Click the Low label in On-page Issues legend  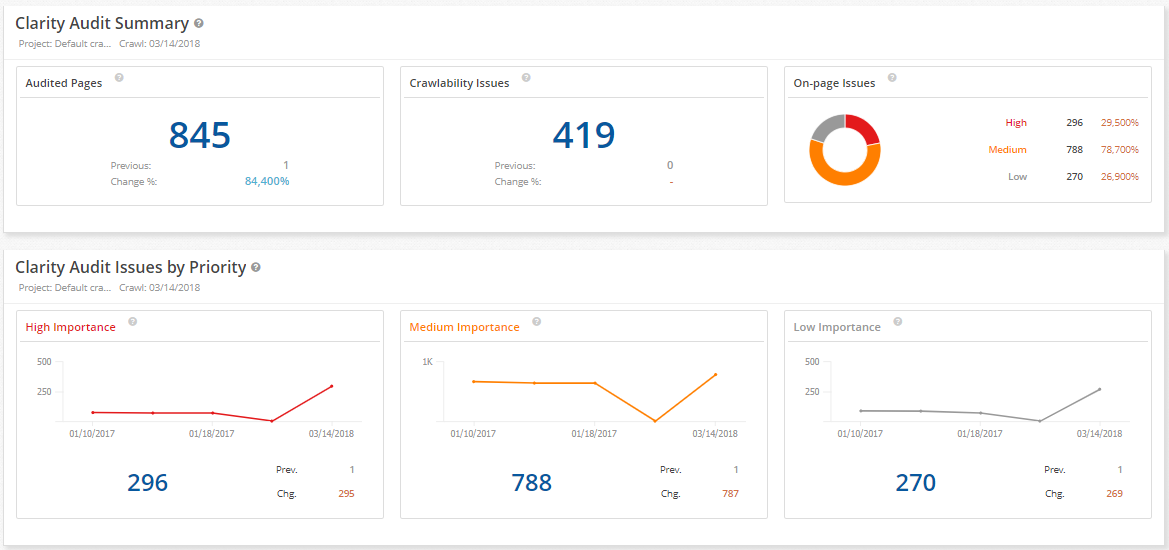click(x=1018, y=177)
